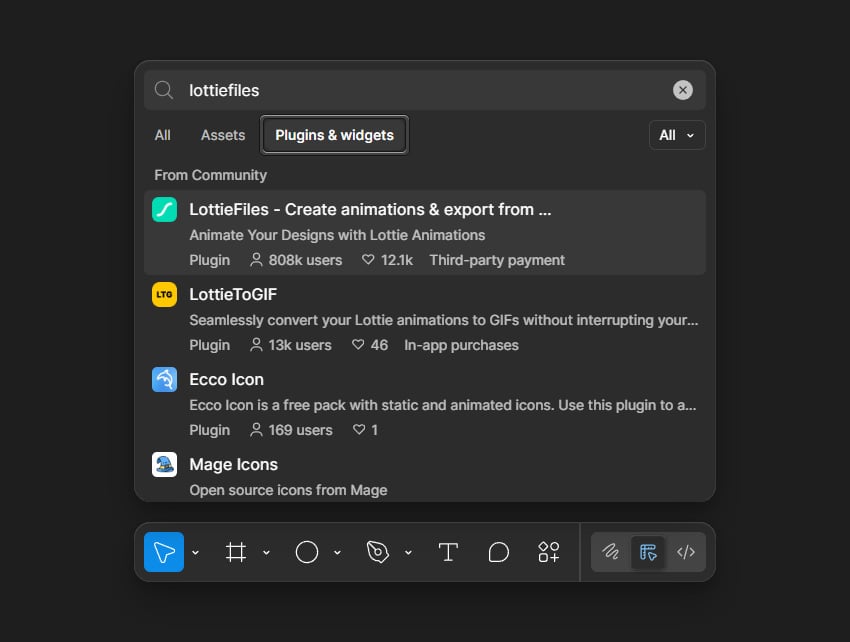Click the 'From Community' heading
This screenshot has width=850, height=642.
click(x=210, y=175)
